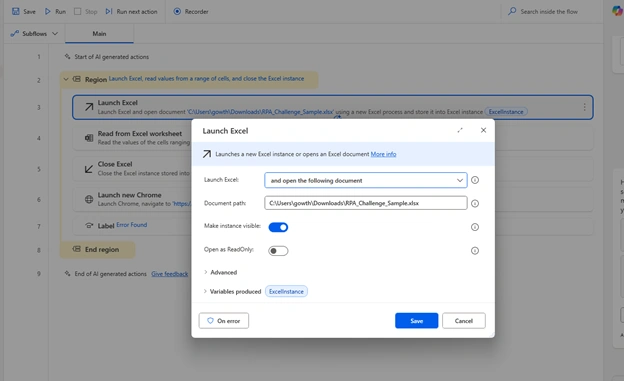Close the Launch Excel dialog

point(483,130)
